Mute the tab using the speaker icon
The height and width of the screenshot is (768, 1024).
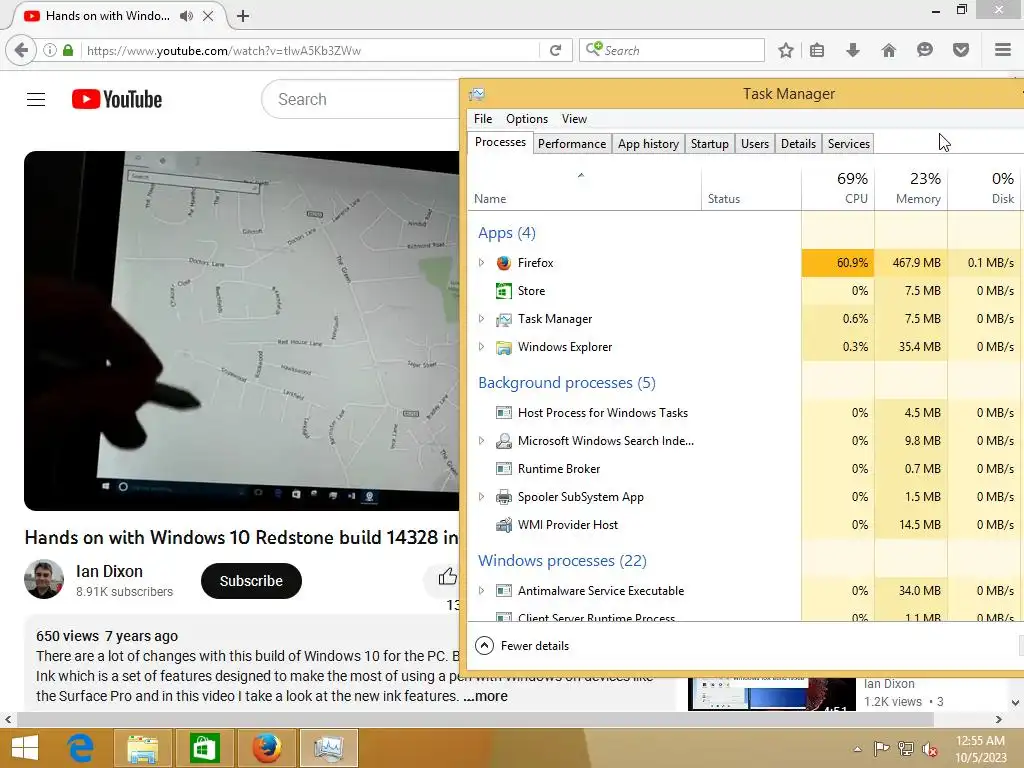[186, 16]
